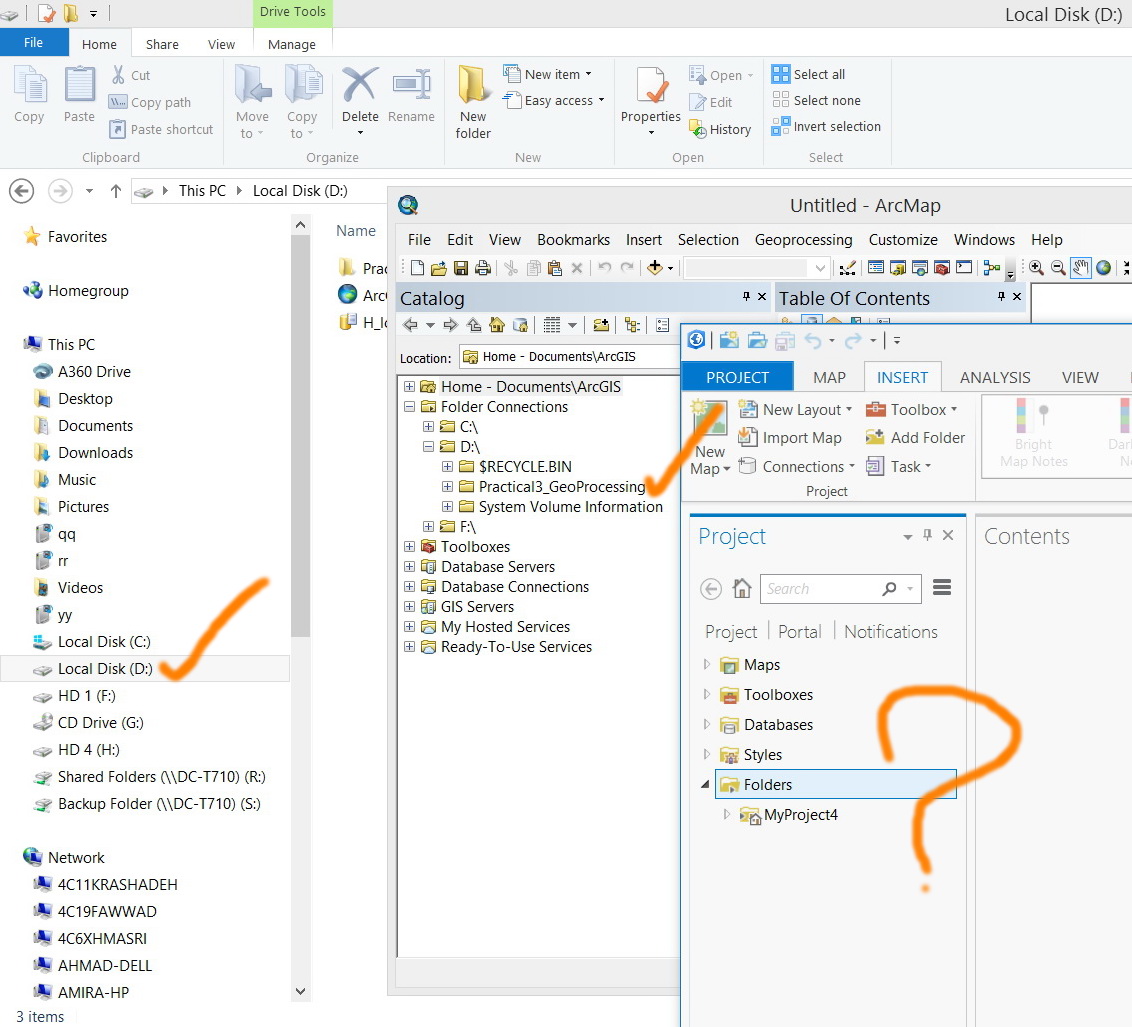Open the Project pane hamburger menu

click(x=941, y=587)
